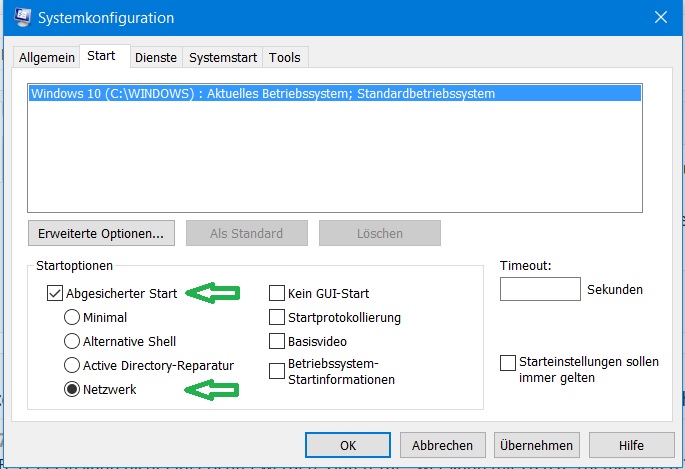Click the Systemkonfiguration title bar icon

pyautogui.click(x=22, y=17)
